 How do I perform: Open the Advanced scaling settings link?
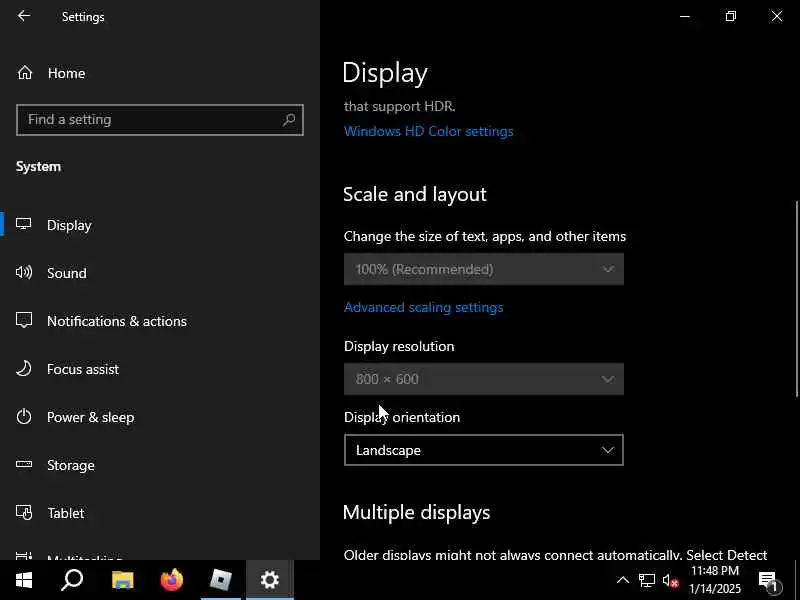tap(423, 307)
